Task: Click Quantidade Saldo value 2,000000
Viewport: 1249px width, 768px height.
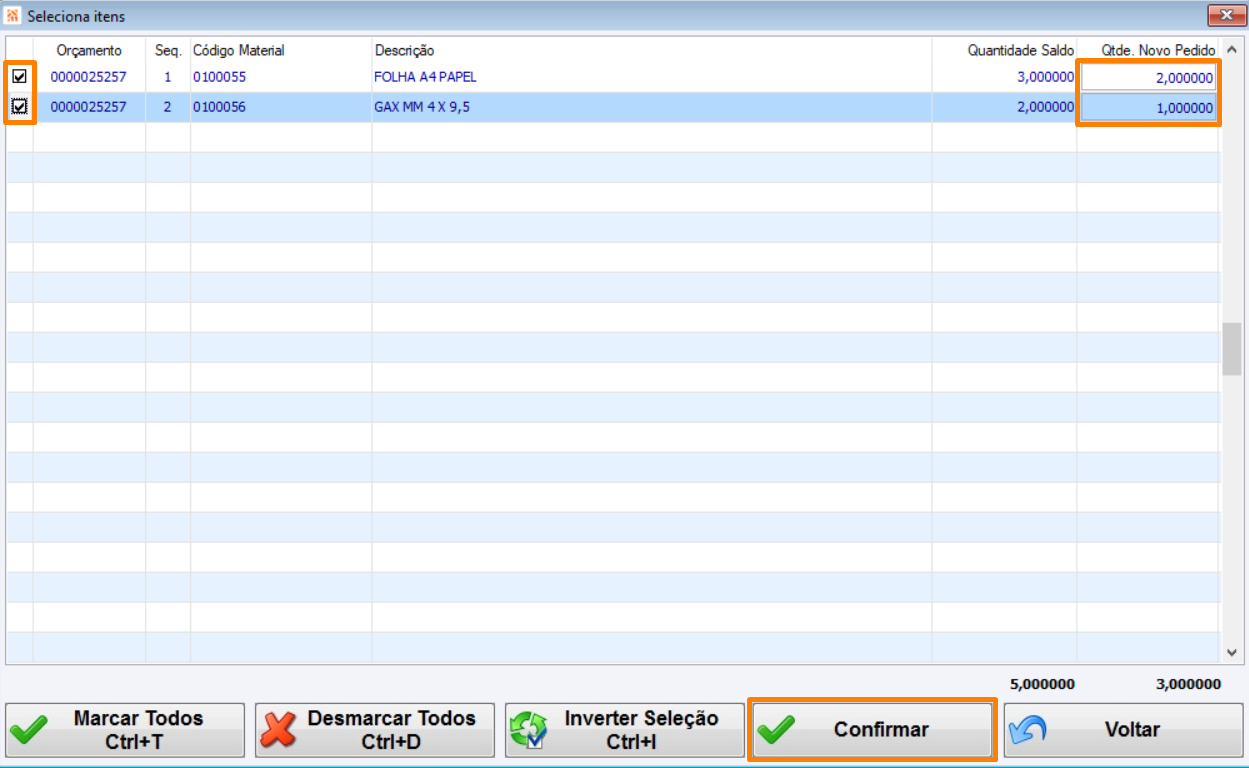Action: [x=1046, y=107]
